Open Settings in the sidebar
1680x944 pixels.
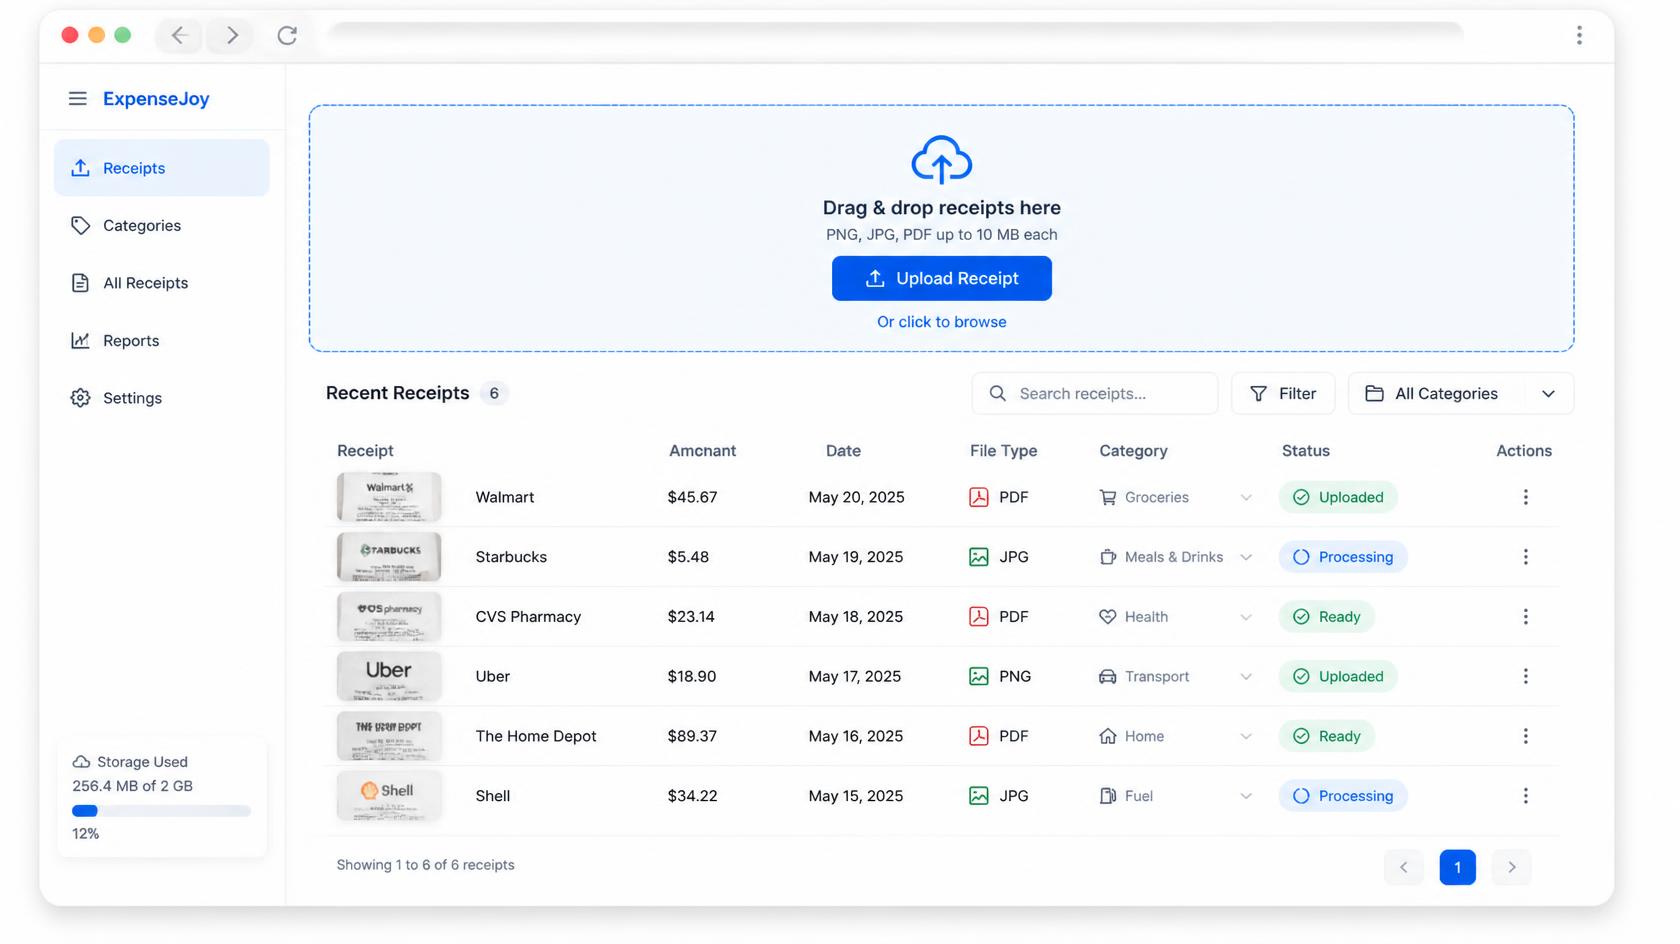[162, 398]
